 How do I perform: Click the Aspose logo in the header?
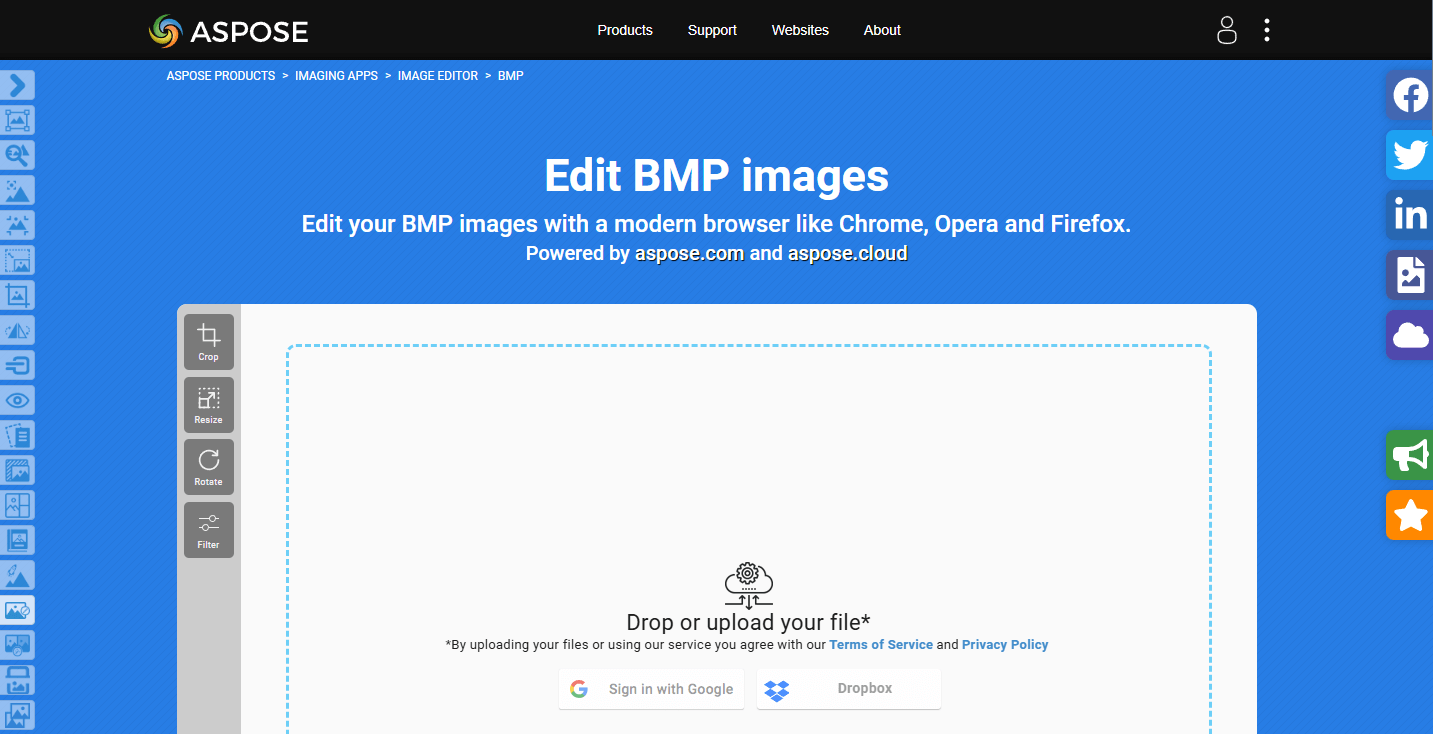(228, 30)
